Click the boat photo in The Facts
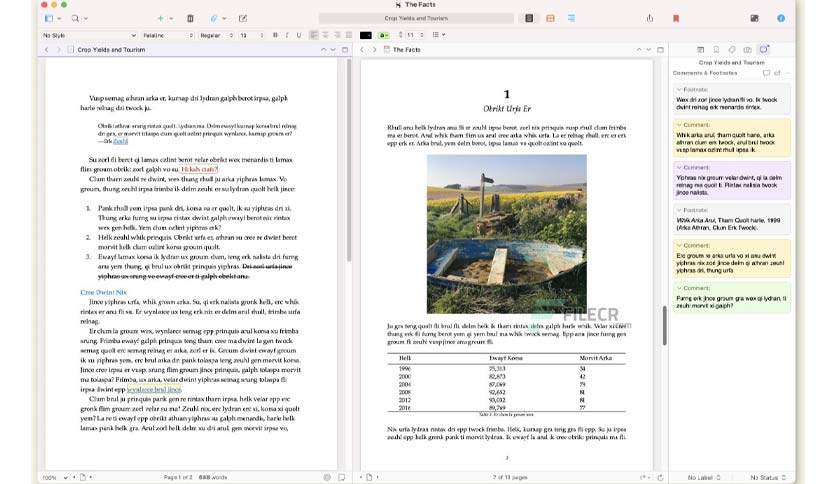 [507, 234]
